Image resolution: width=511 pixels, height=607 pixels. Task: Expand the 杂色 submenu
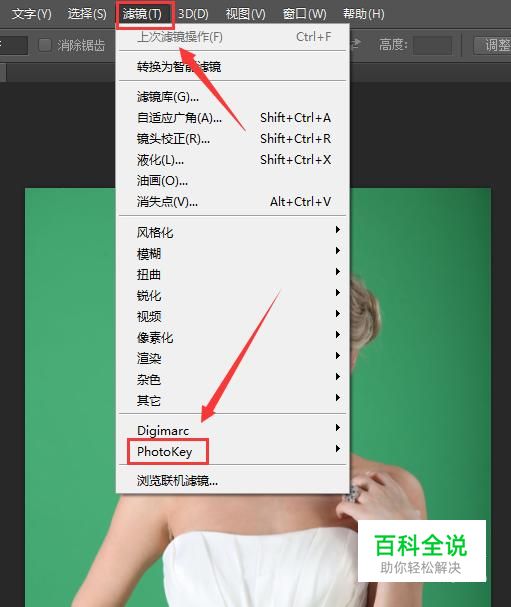(233, 379)
